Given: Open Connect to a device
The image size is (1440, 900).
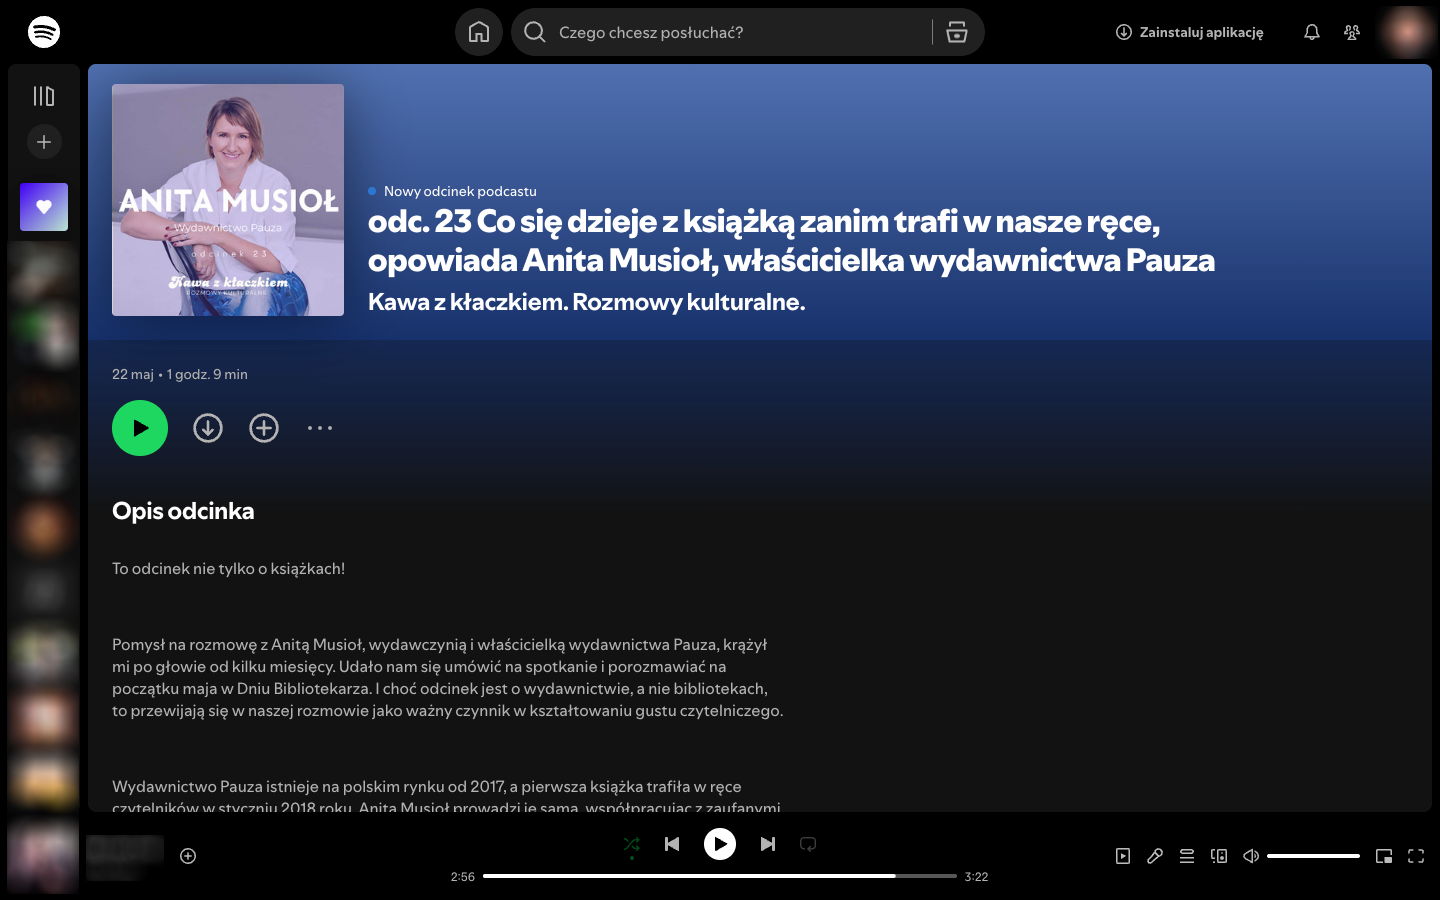Looking at the screenshot, I should pyautogui.click(x=1219, y=856).
